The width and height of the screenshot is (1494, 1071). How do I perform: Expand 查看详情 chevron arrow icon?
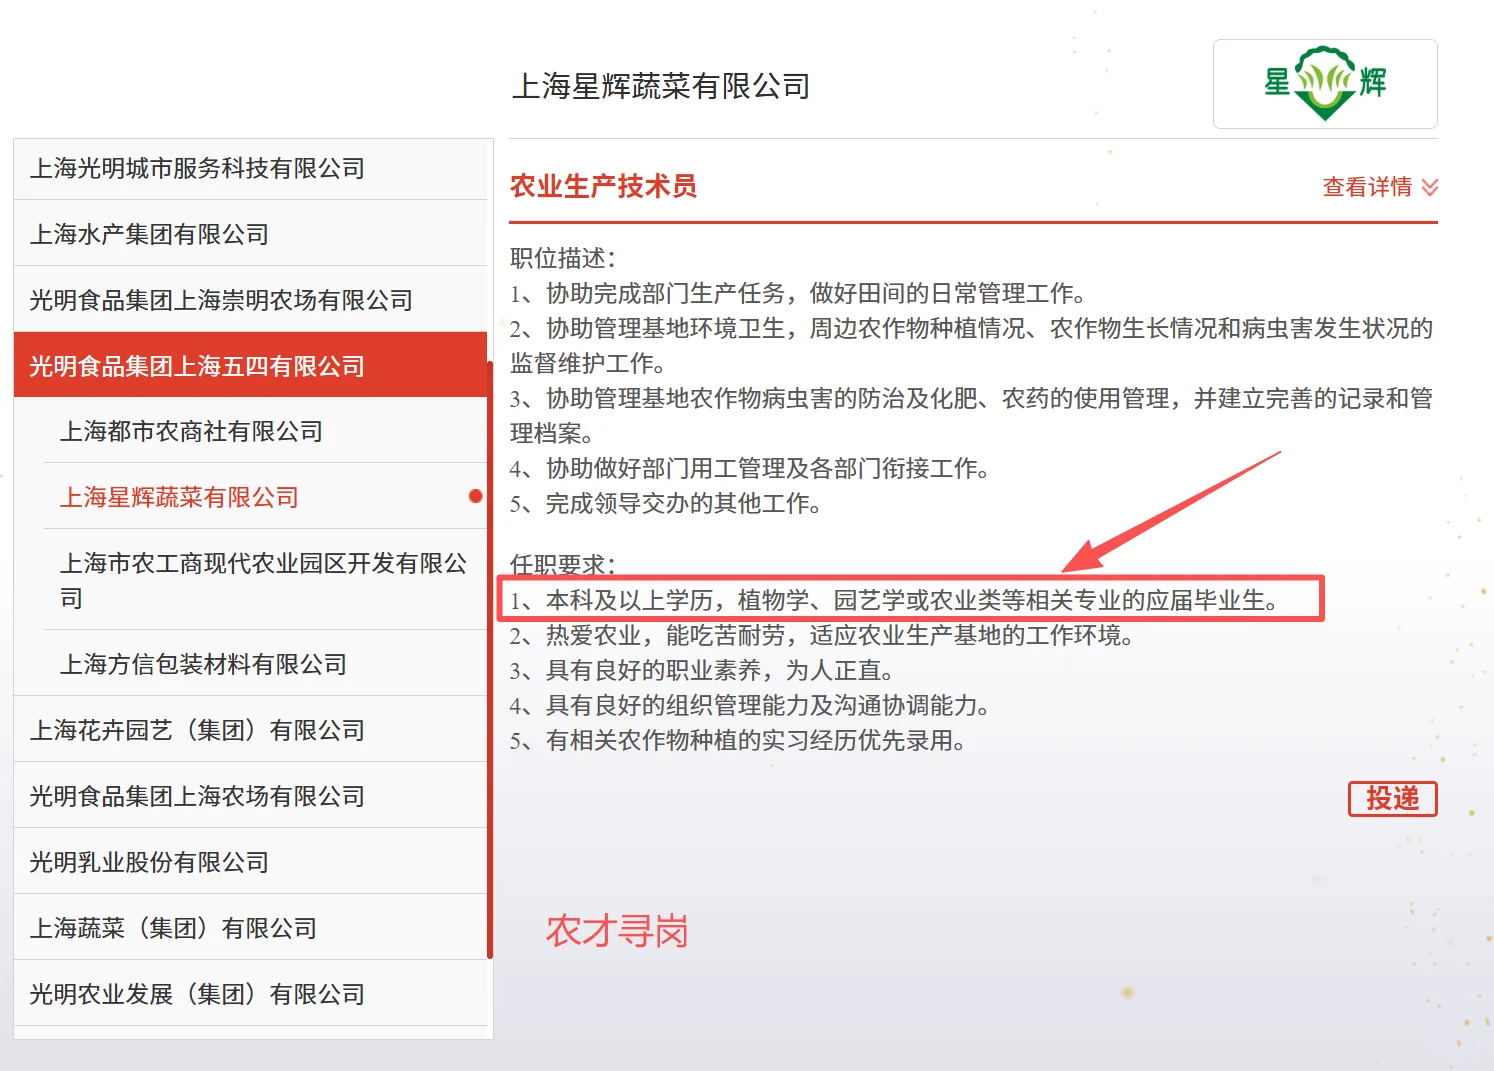(1430, 187)
